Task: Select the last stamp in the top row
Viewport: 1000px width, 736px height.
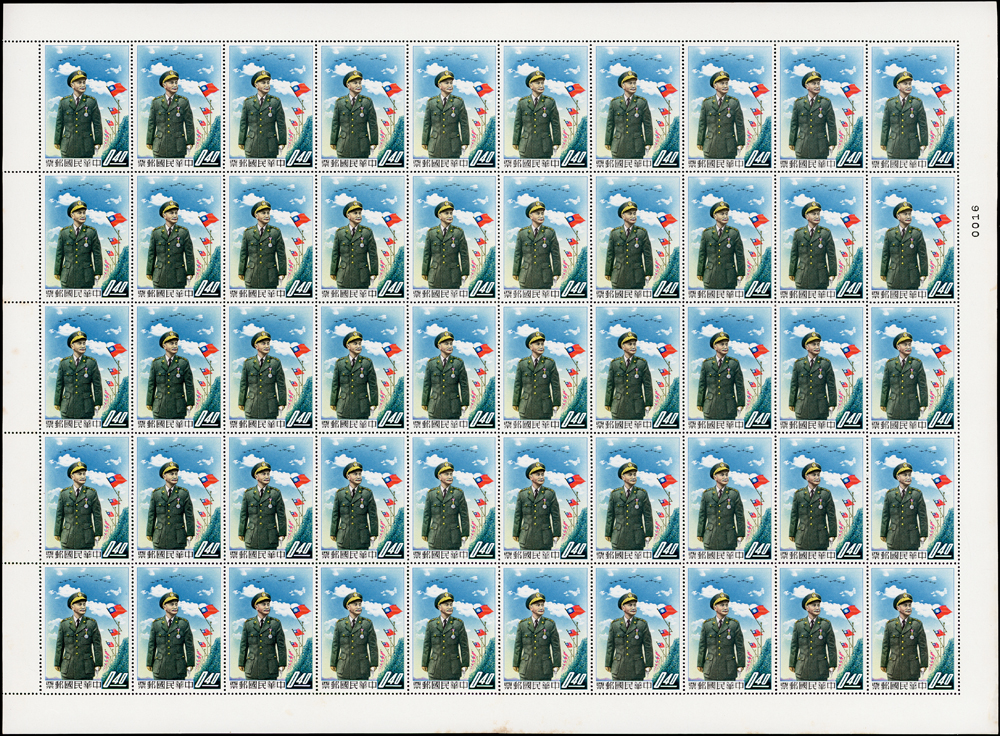Action: [x=912, y=107]
